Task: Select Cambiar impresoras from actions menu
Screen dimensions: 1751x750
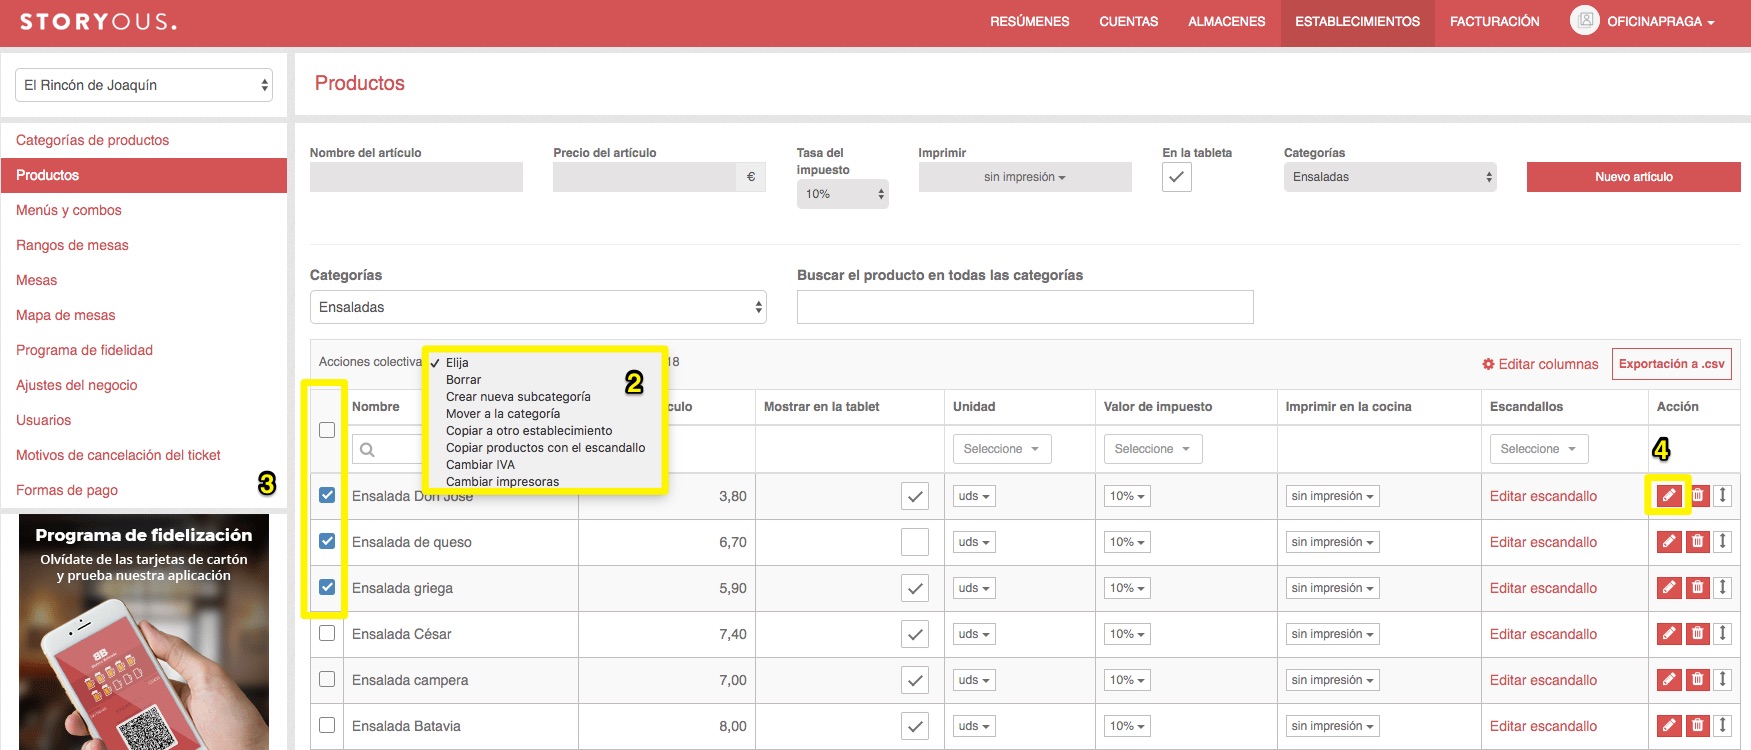Action: 502,482
